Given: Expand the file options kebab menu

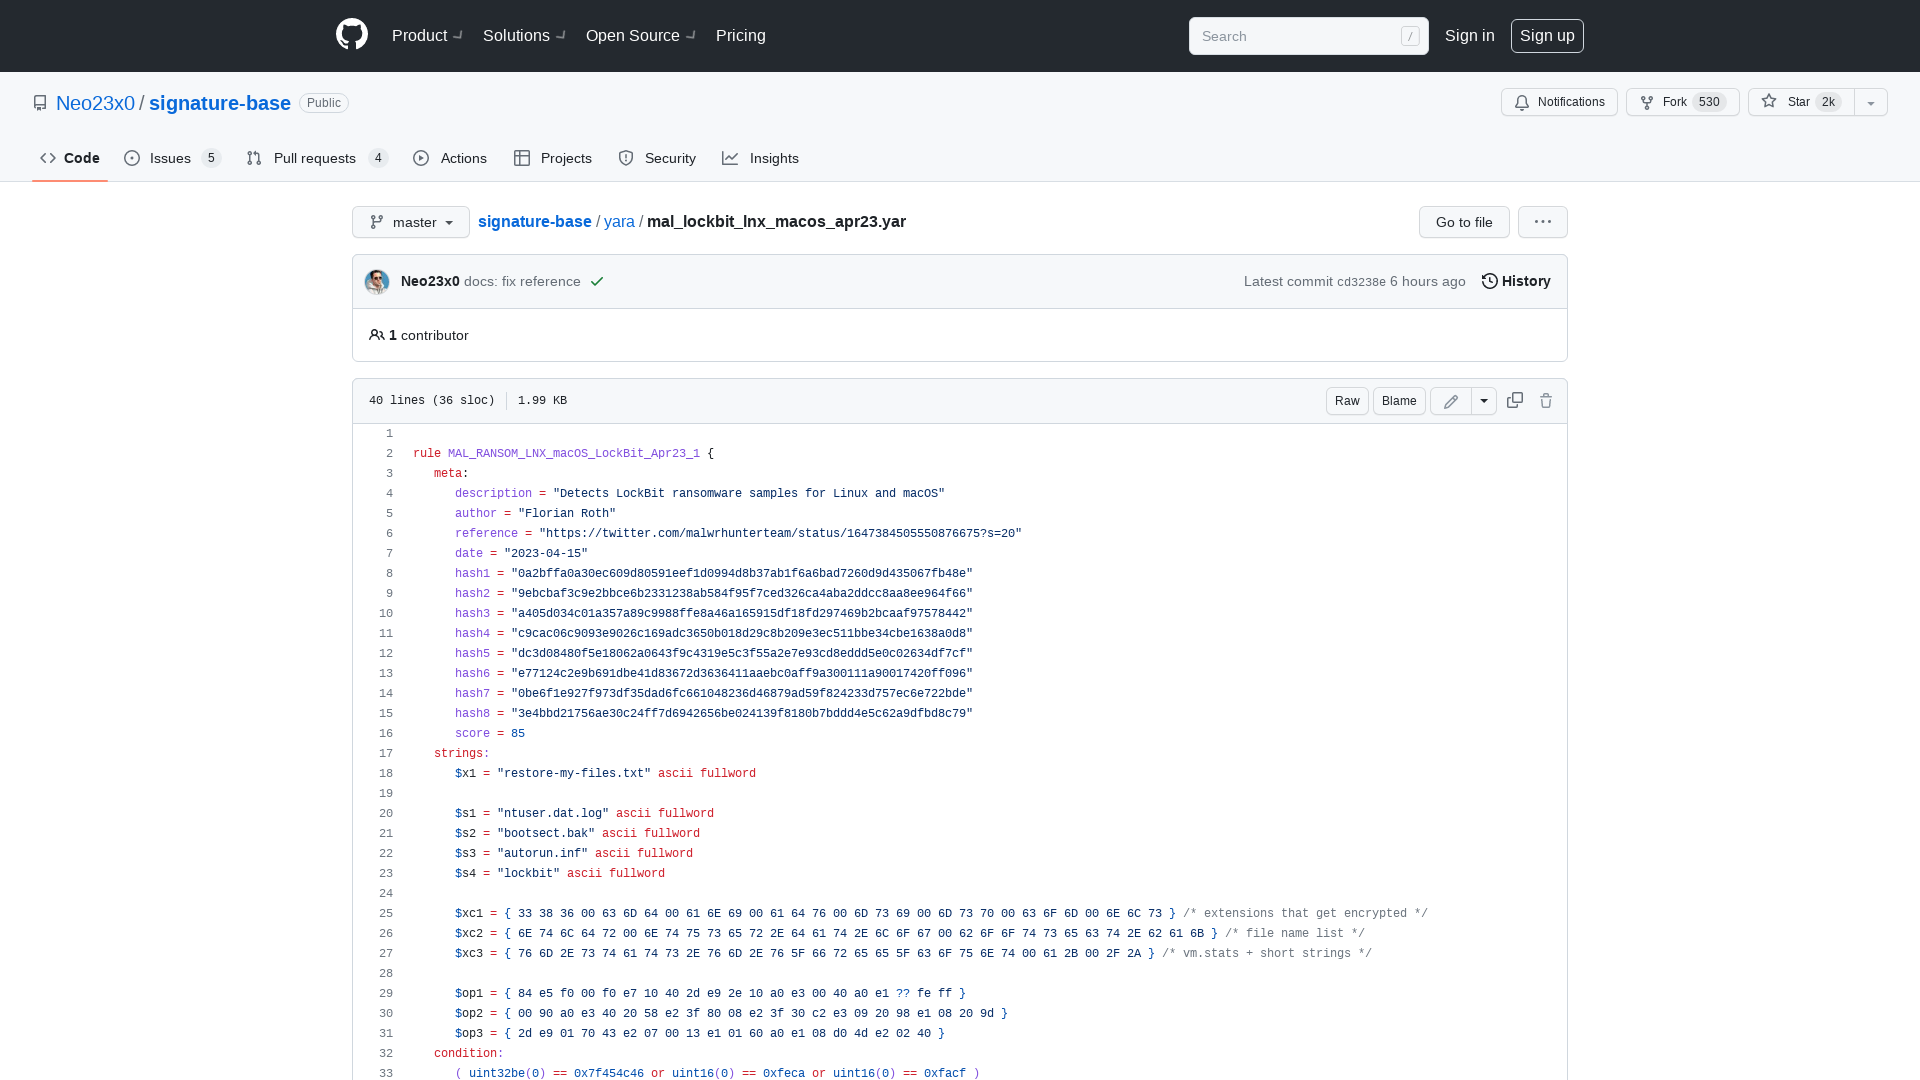Looking at the screenshot, I should tap(1543, 222).
